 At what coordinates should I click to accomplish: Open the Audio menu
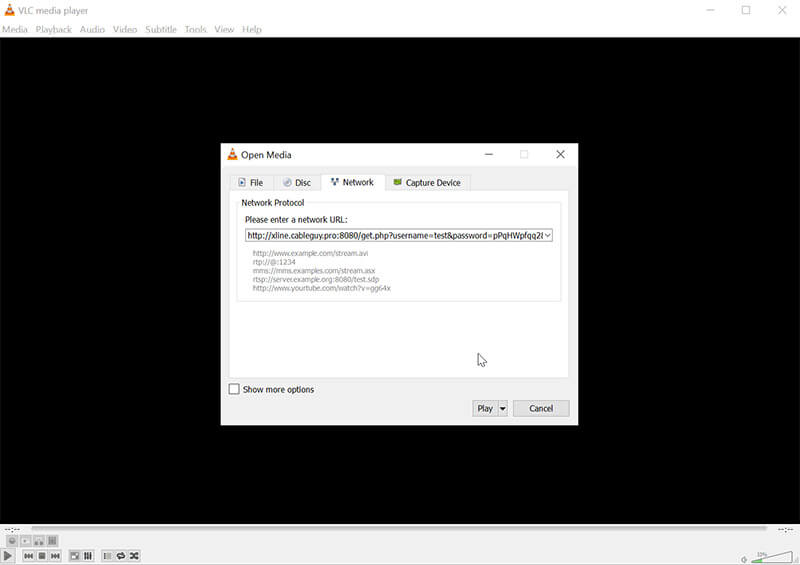(92, 30)
